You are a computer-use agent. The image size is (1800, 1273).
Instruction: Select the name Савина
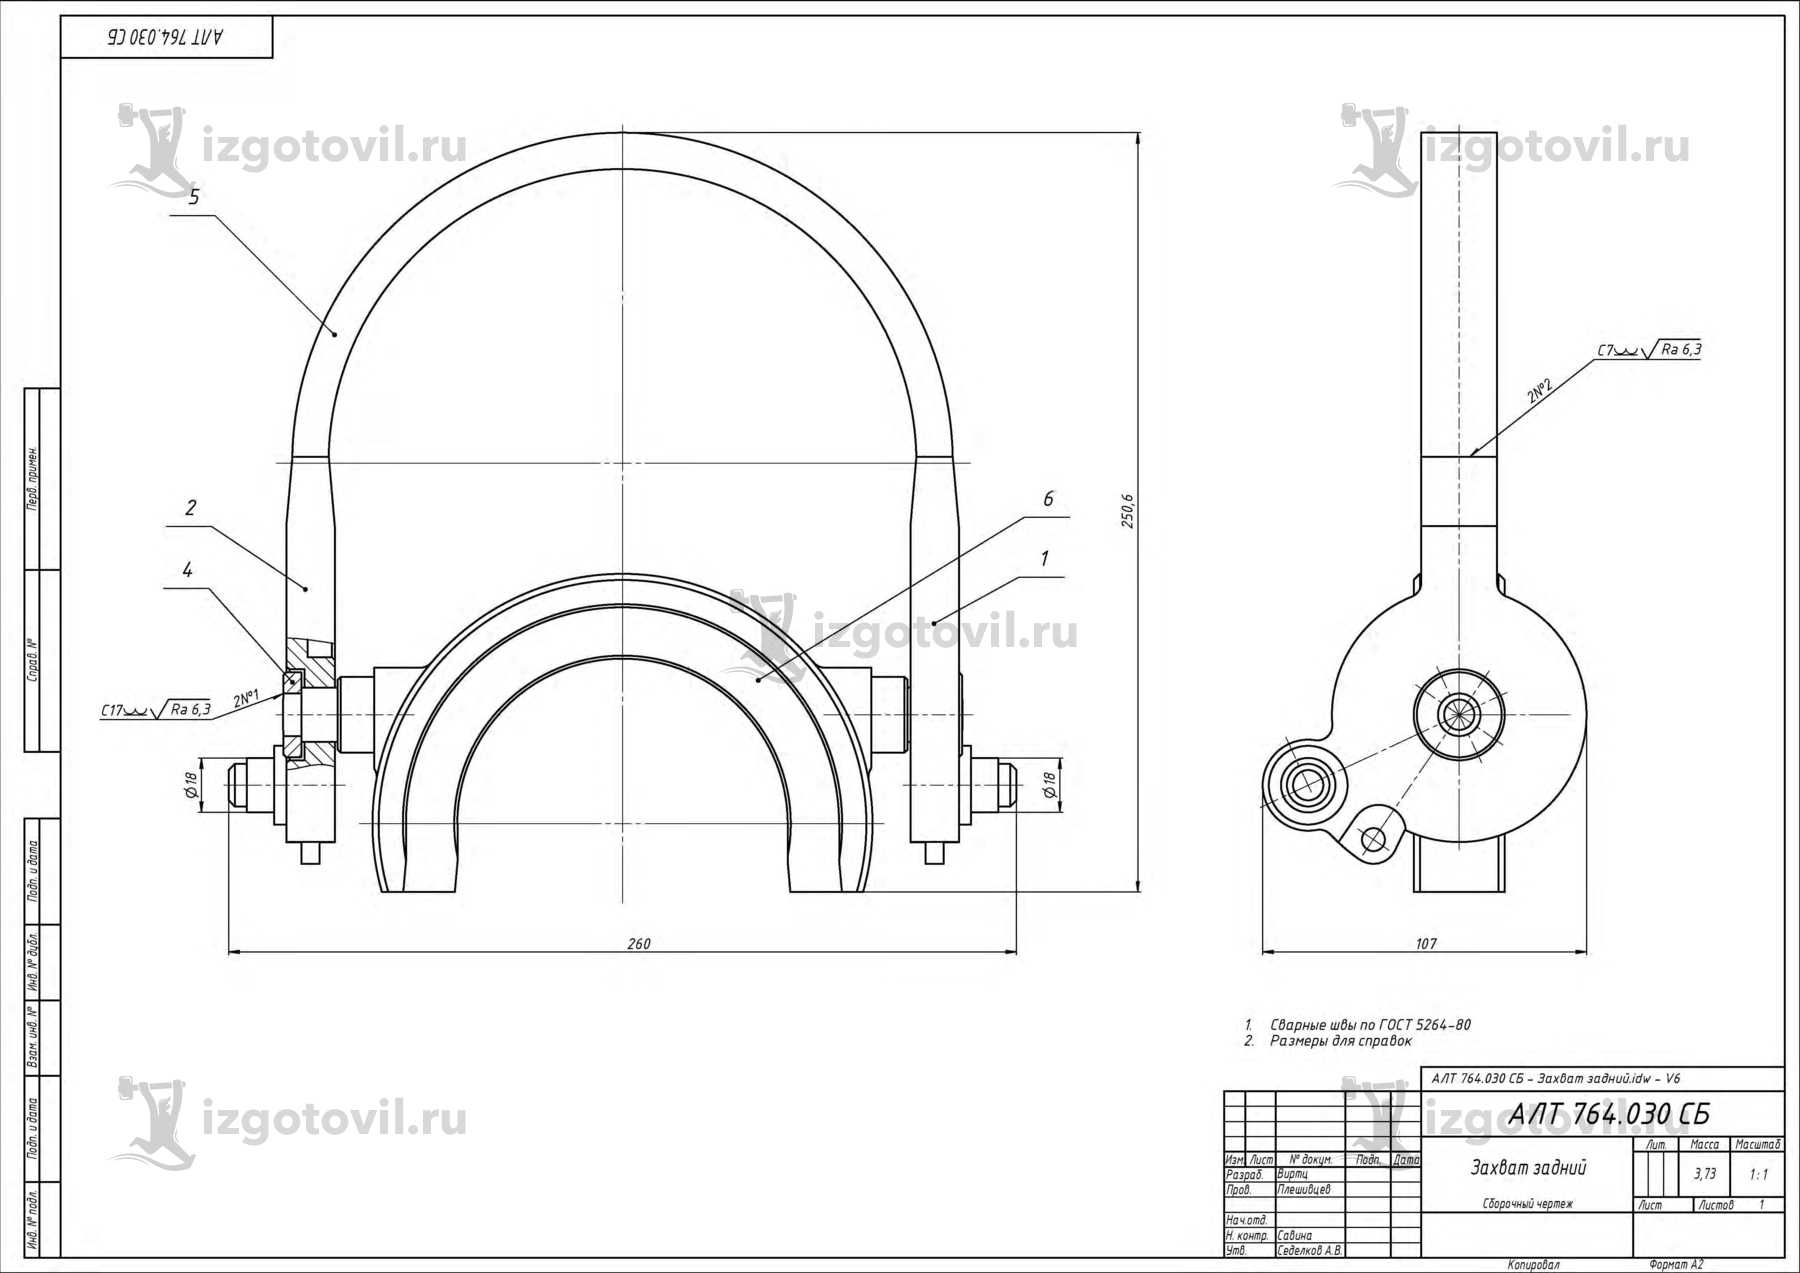tap(1295, 1236)
